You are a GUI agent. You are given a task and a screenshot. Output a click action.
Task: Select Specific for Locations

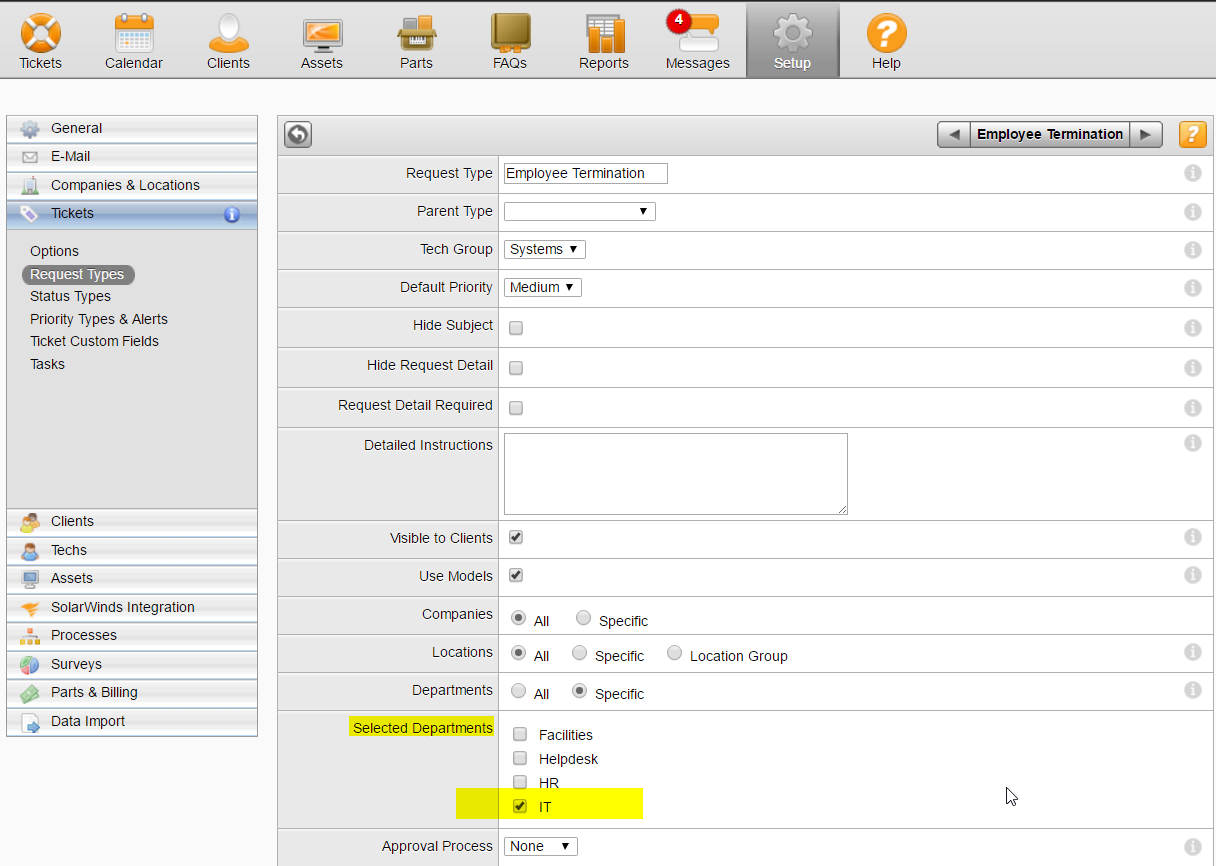[x=579, y=653]
